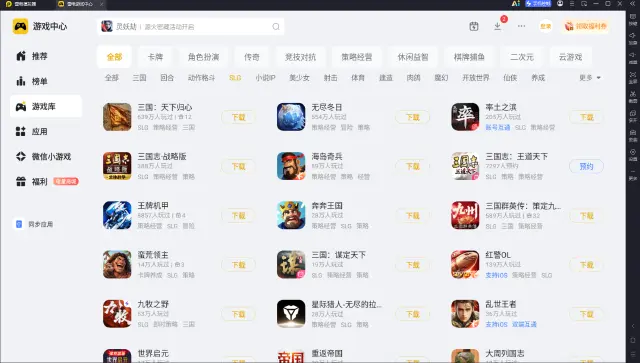Open the downloads icon with badge
Viewport: 640px width, 363px height.
(498, 26)
